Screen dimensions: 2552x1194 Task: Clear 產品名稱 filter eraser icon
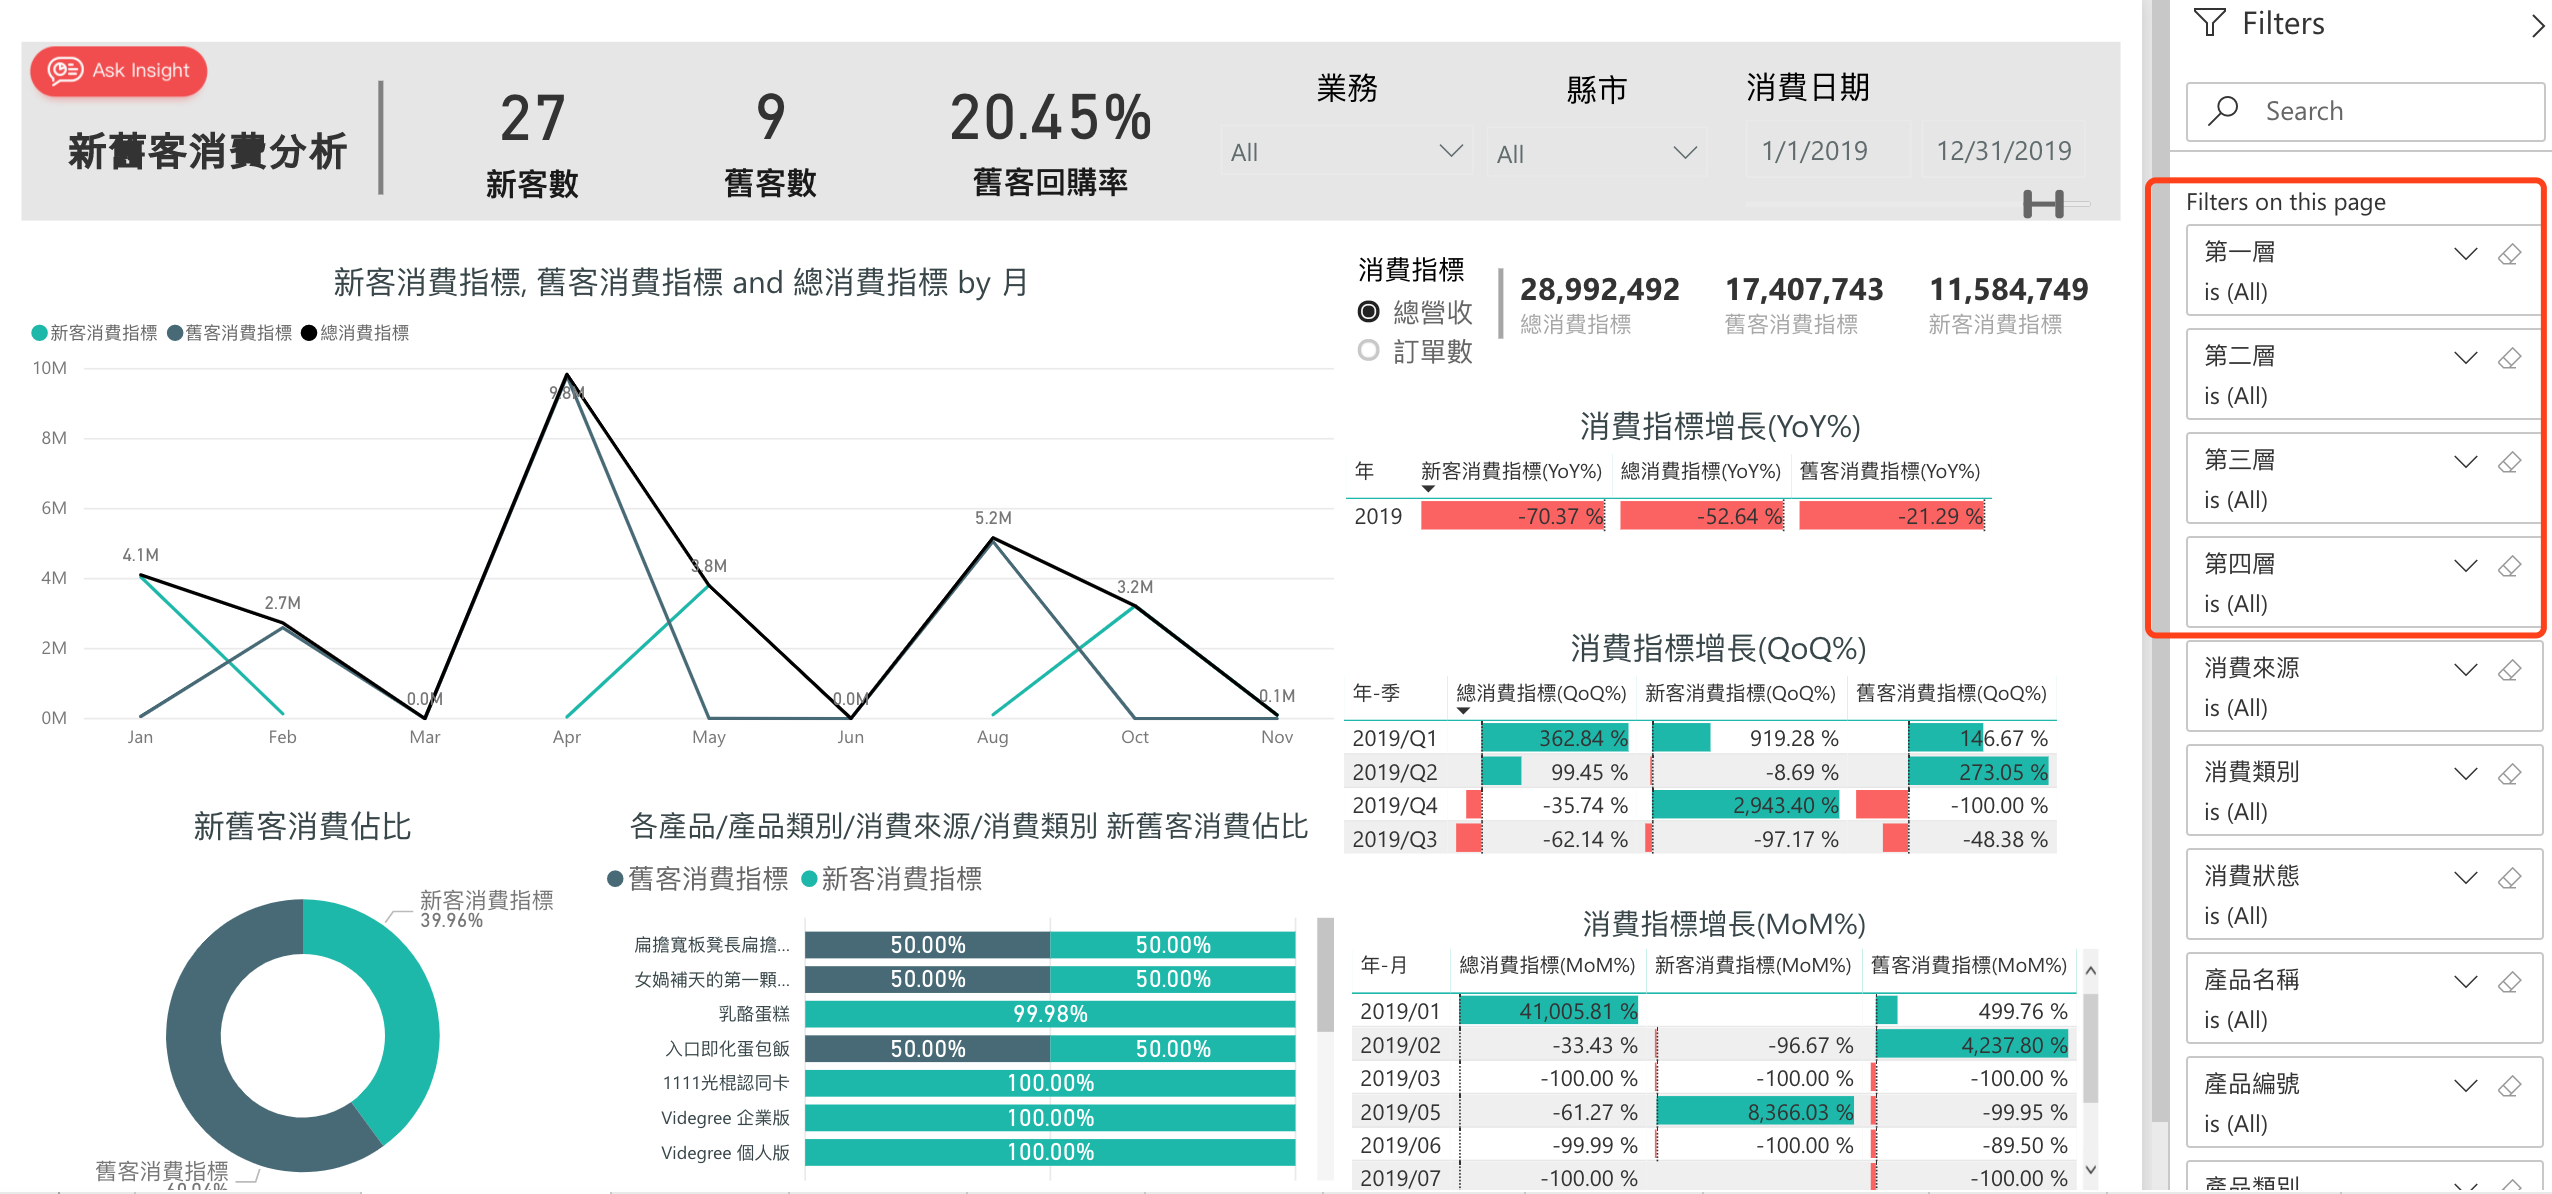(x=2509, y=982)
